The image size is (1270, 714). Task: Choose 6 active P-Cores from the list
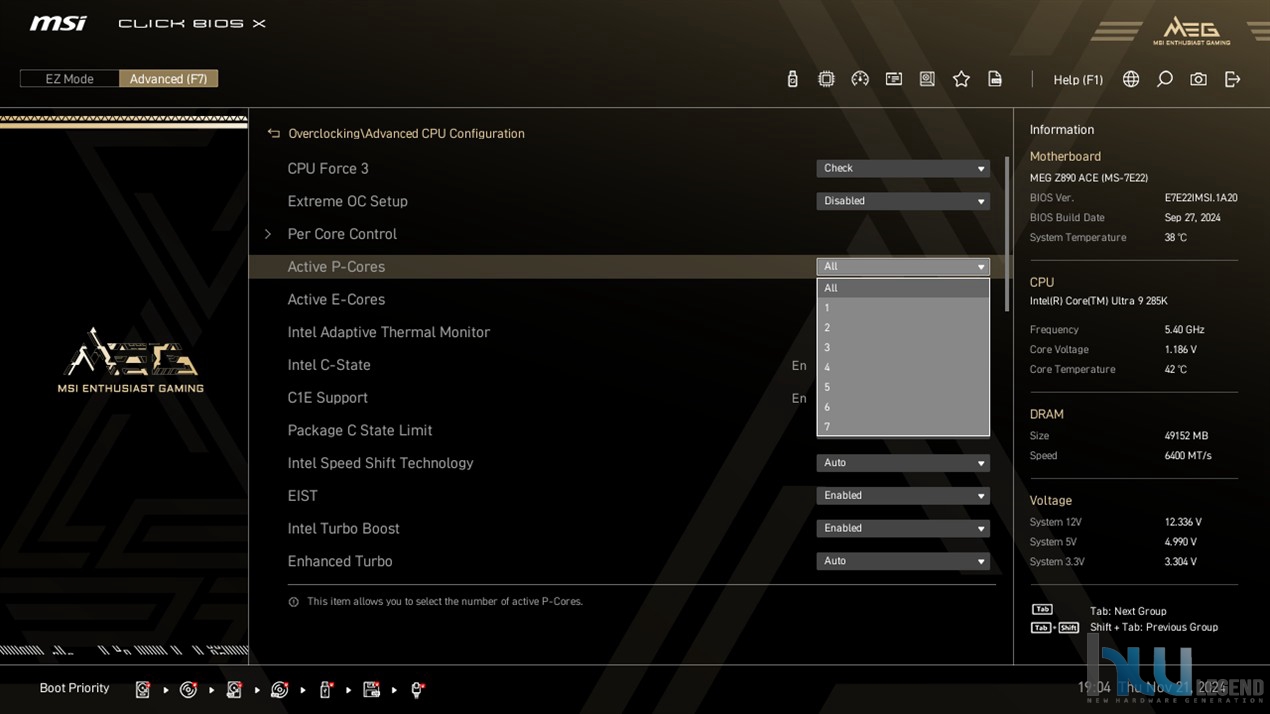903,407
